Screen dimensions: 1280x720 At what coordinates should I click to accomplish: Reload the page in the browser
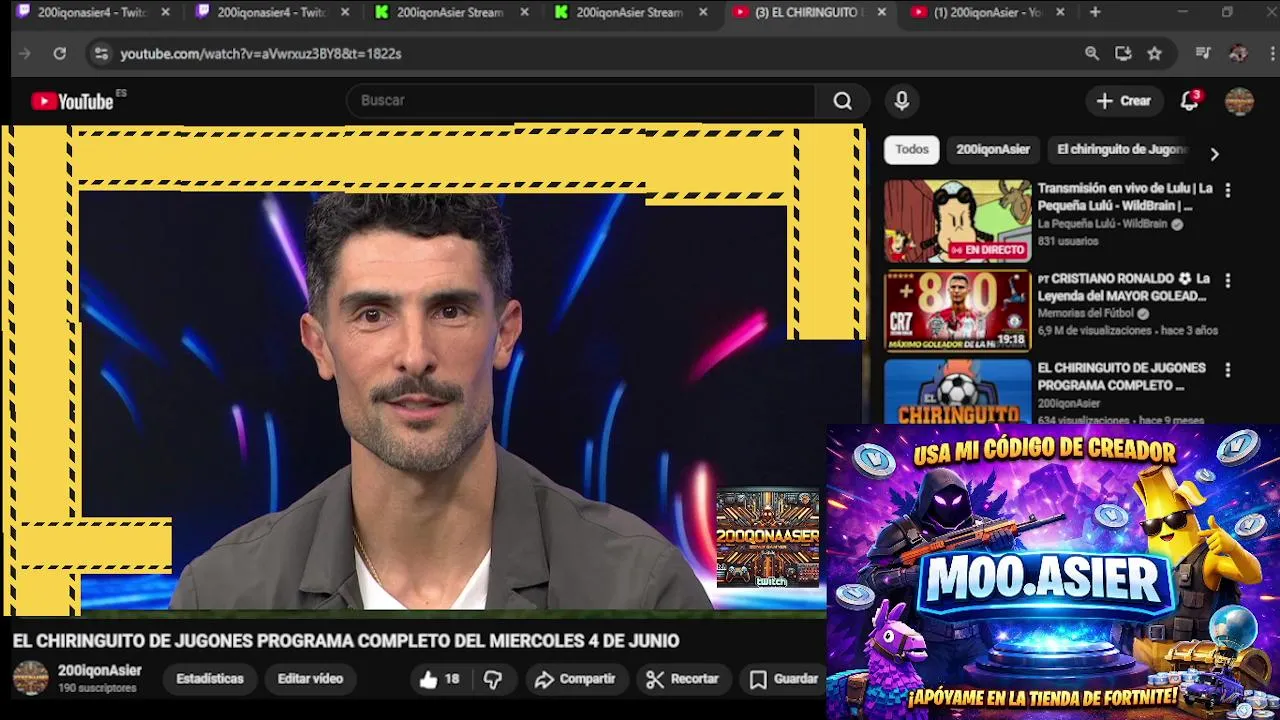coord(60,54)
